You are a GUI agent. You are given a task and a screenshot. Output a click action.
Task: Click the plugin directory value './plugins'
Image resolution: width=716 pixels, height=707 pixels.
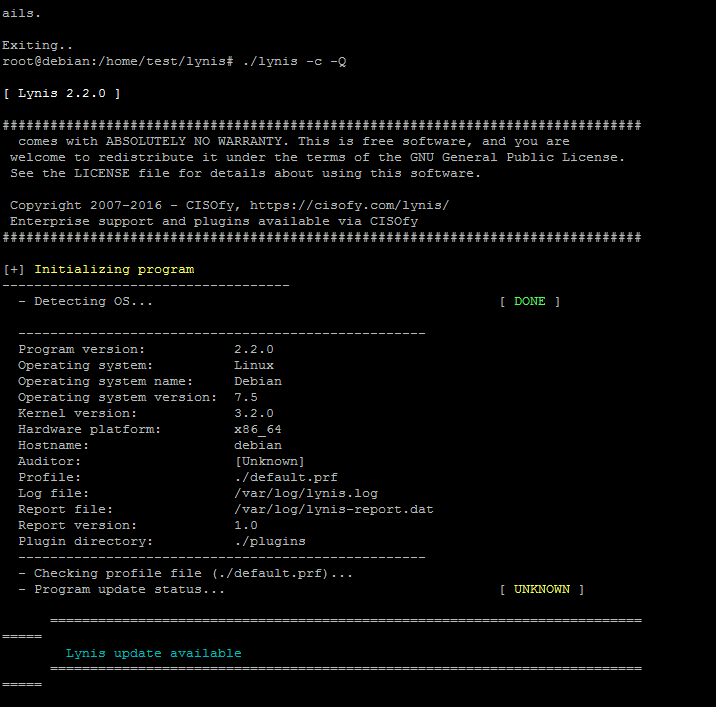point(270,541)
